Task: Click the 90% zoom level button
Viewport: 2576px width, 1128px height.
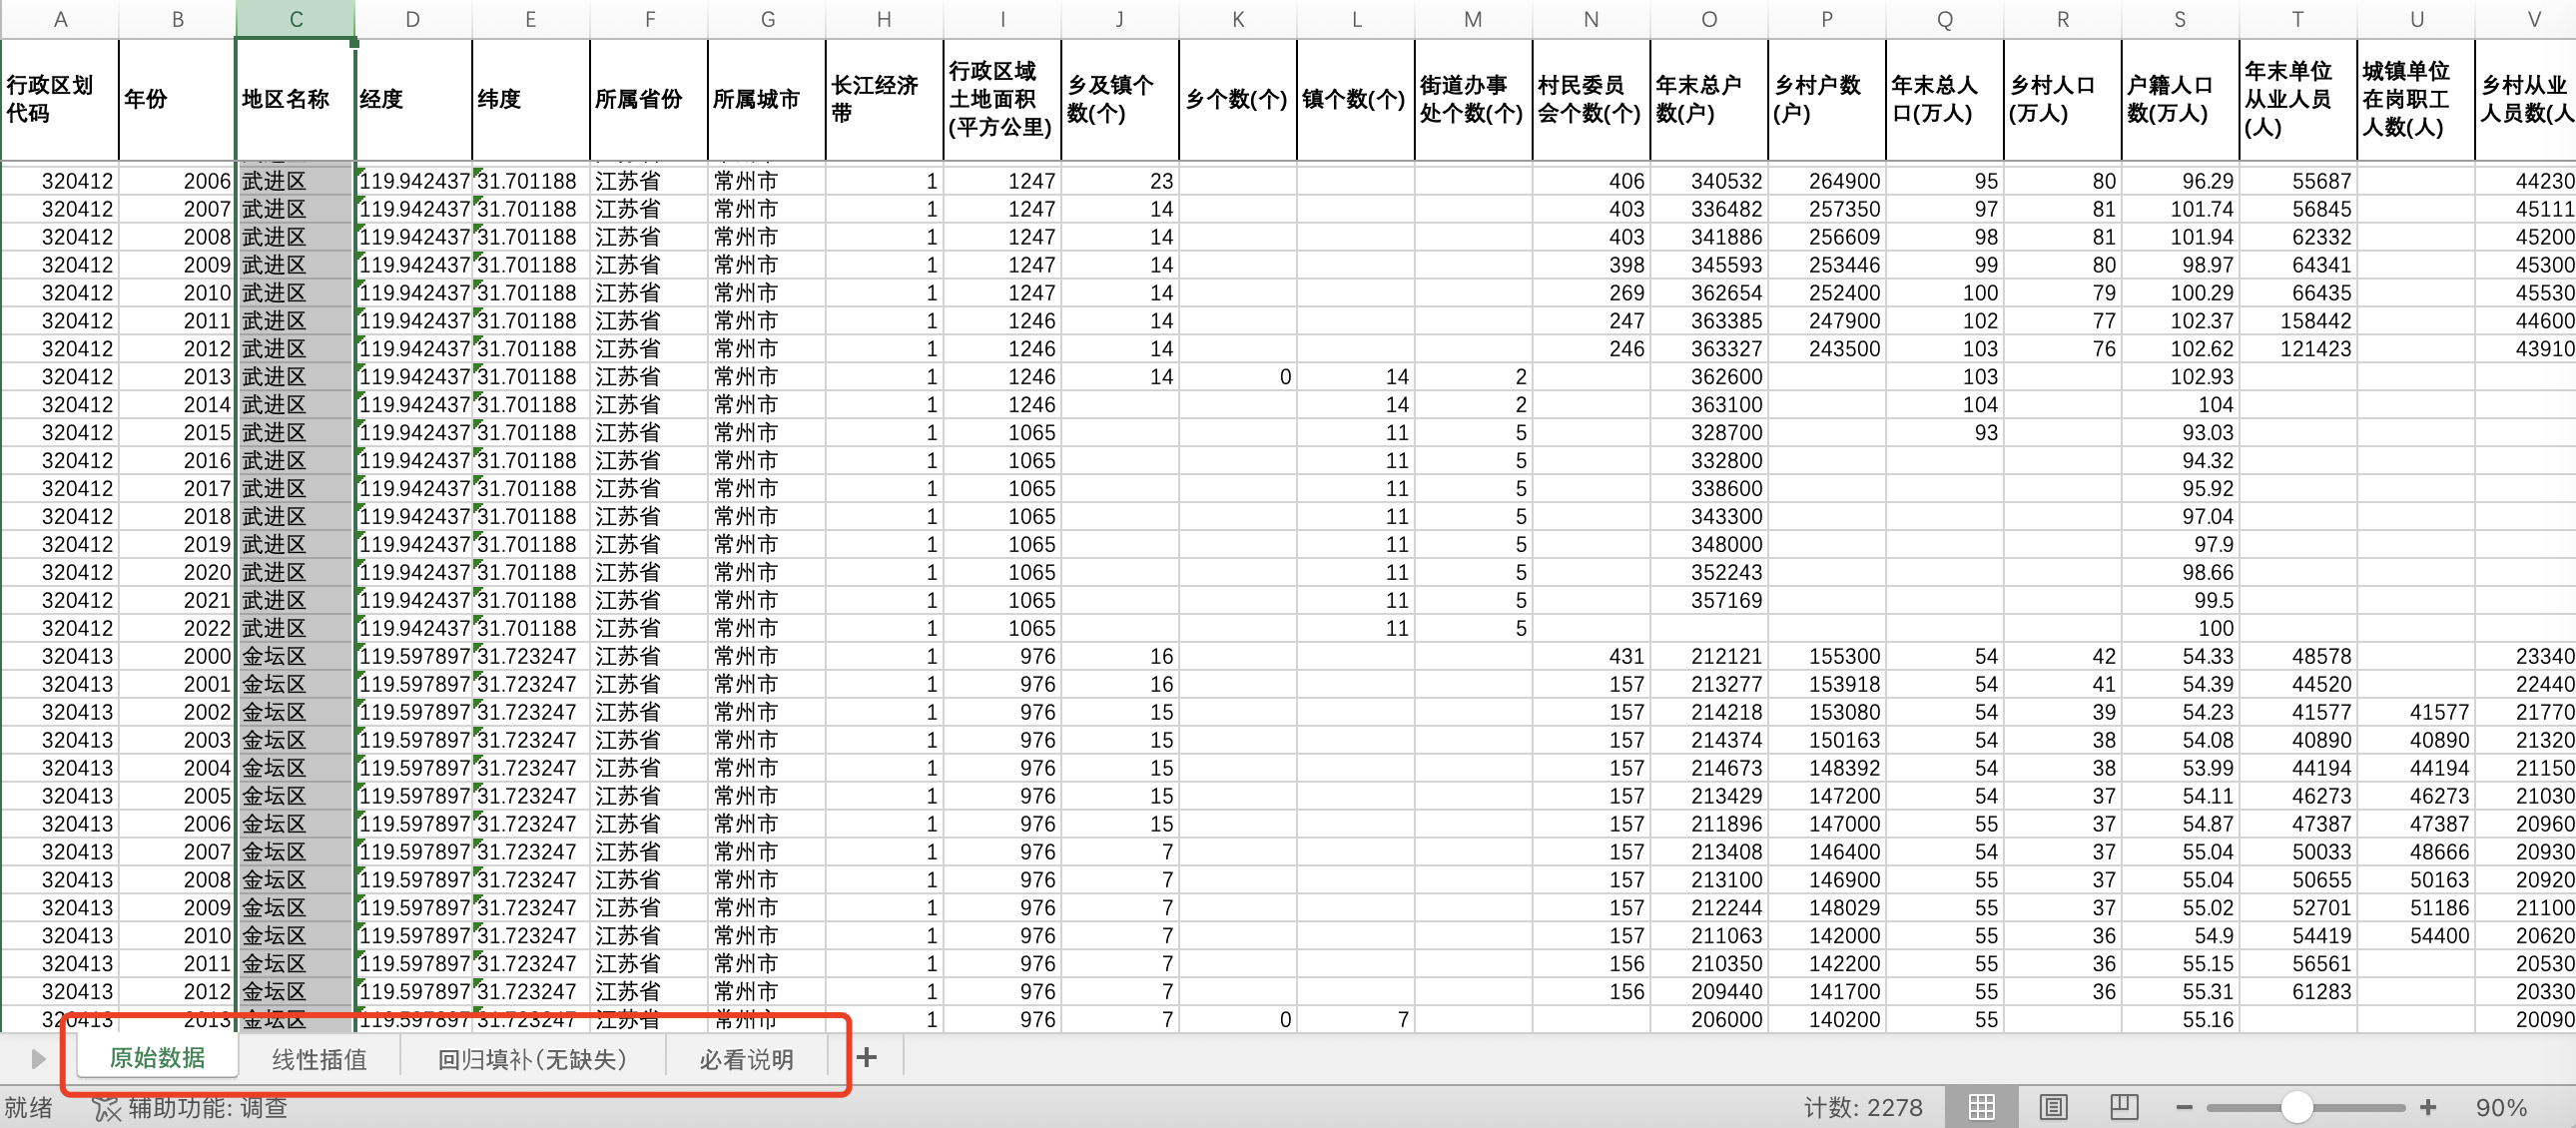Action: click(x=2500, y=1108)
